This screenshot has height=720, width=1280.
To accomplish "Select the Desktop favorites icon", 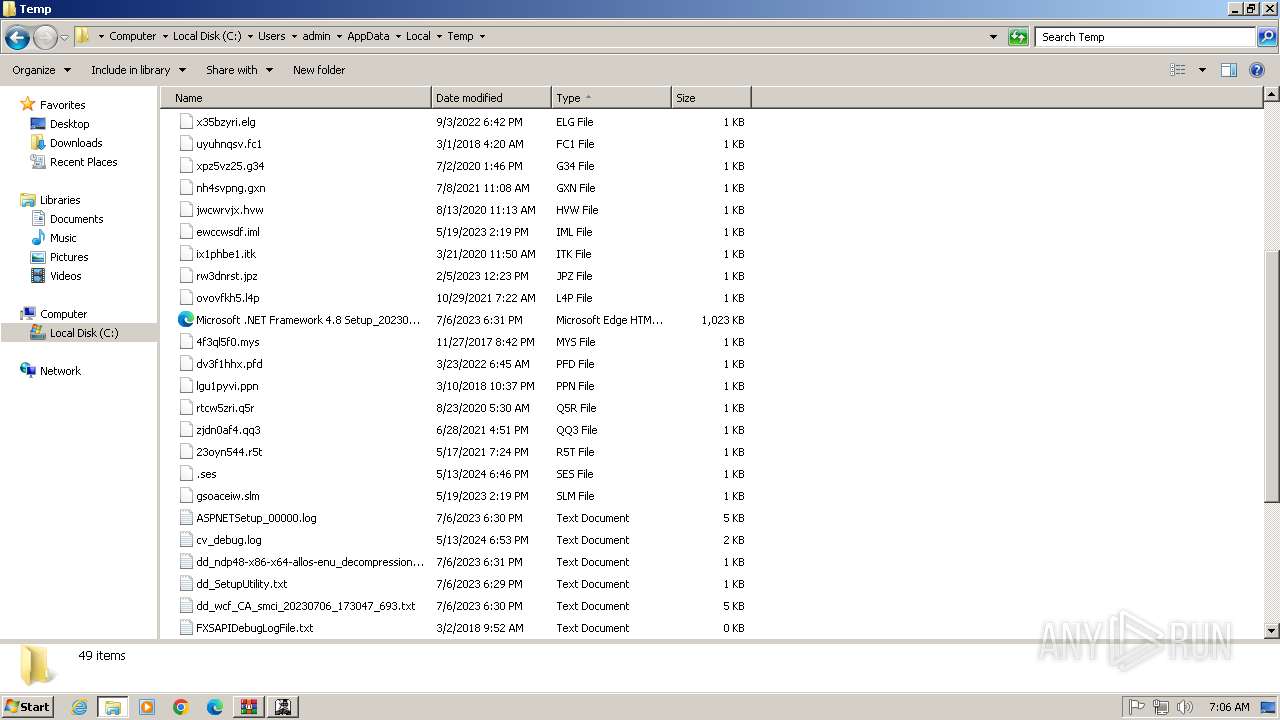I will click(x=38, y=124).
